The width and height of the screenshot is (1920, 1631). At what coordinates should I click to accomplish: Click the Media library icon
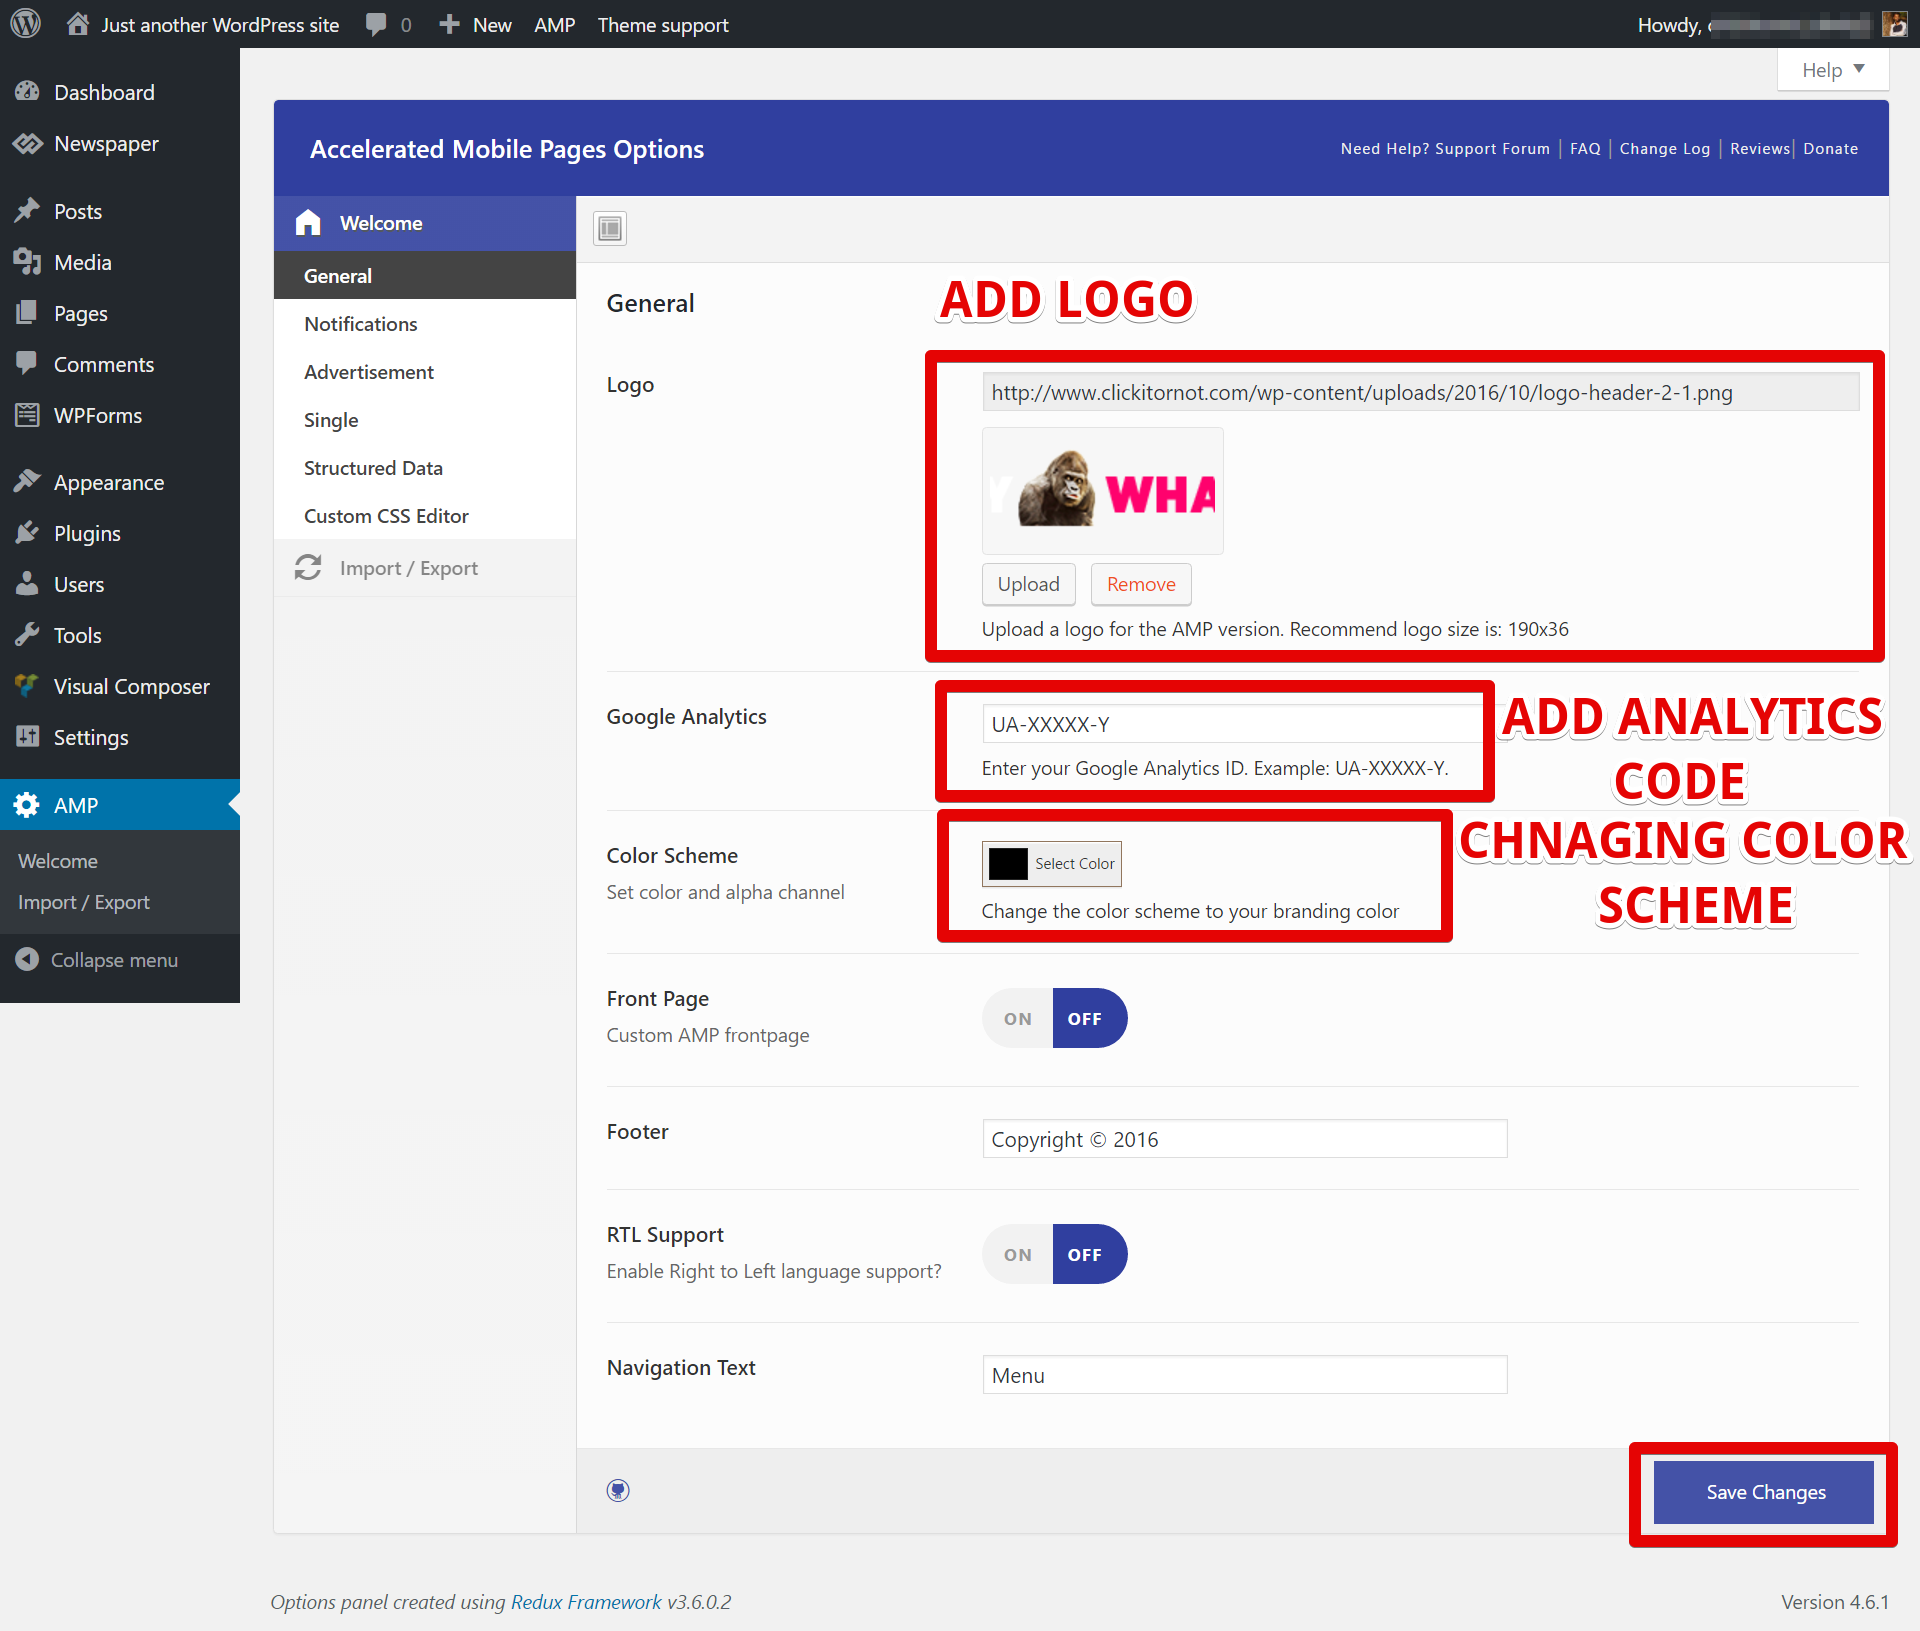[27, 262]
